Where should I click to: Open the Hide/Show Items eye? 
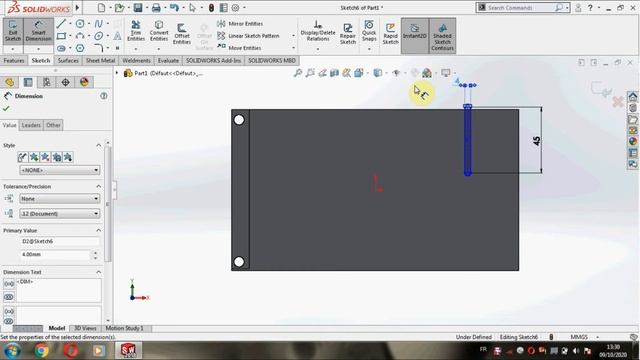click(x=396, y=73)
